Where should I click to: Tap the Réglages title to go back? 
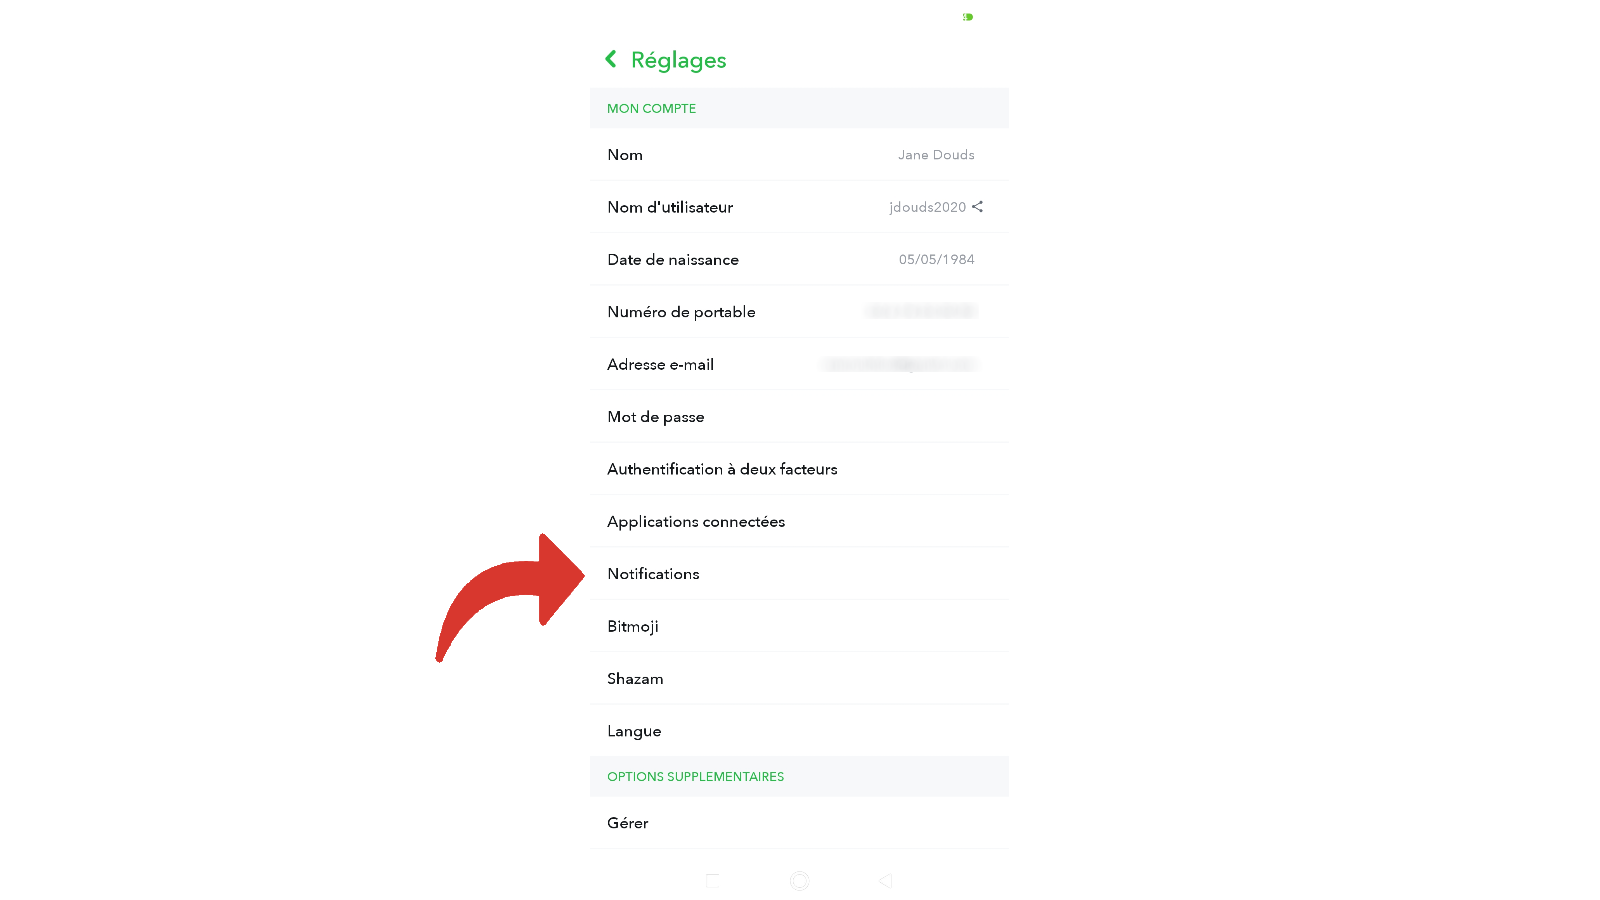[678, 60]
